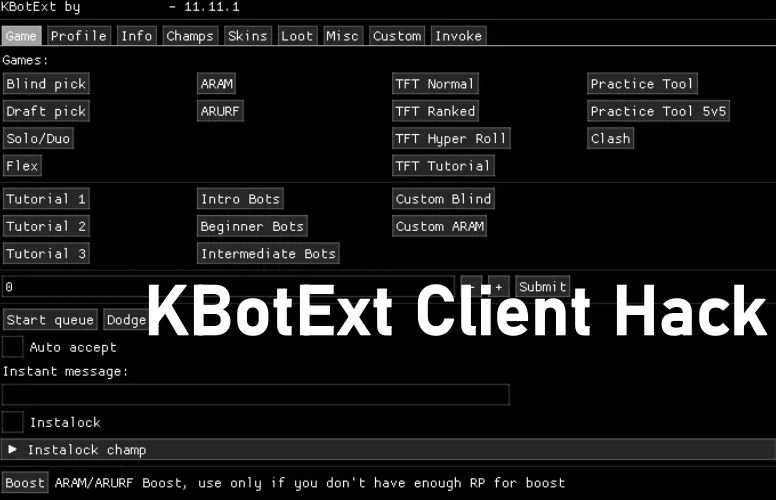The height and width of the screenshot is (500, 776).
Task: Select Intro Bots game
Action: click(x=240, y=199)
